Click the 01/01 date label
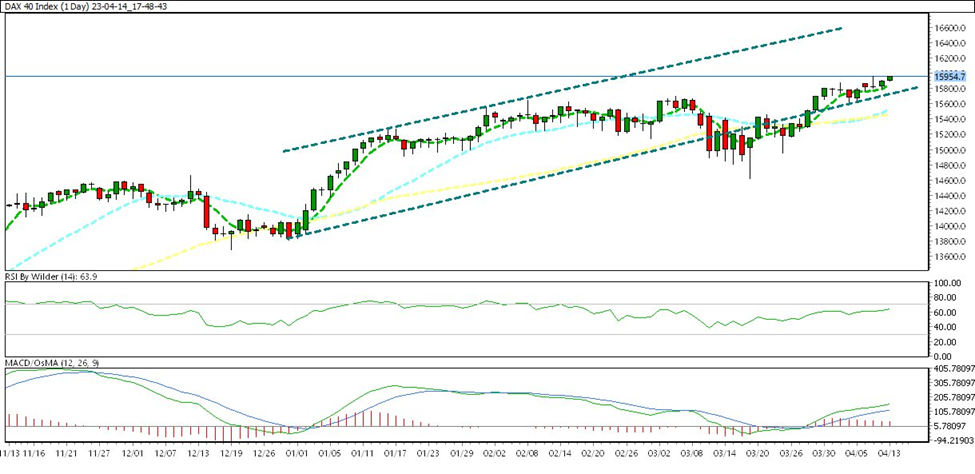This screenshot has width=975, height=474. point(296,454)
